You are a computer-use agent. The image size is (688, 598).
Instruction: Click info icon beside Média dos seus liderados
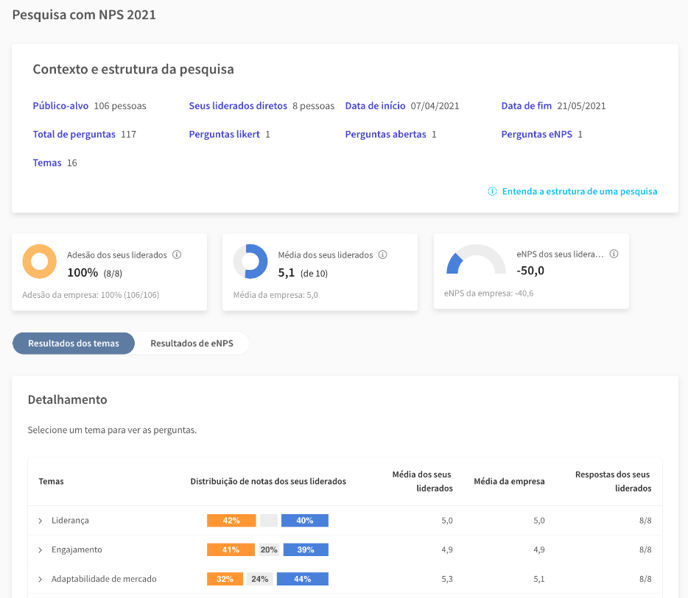pyautogui.click(x=383, y=254)
